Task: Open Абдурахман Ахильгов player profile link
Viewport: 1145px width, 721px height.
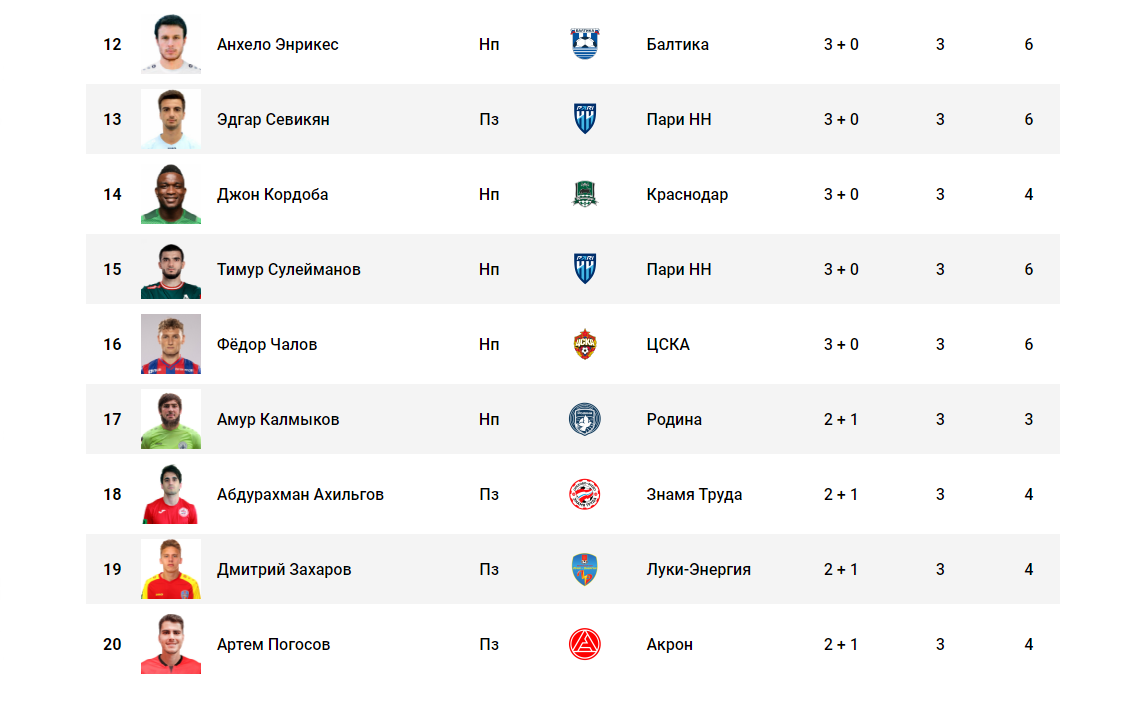Action: click(x=300, y=495)
